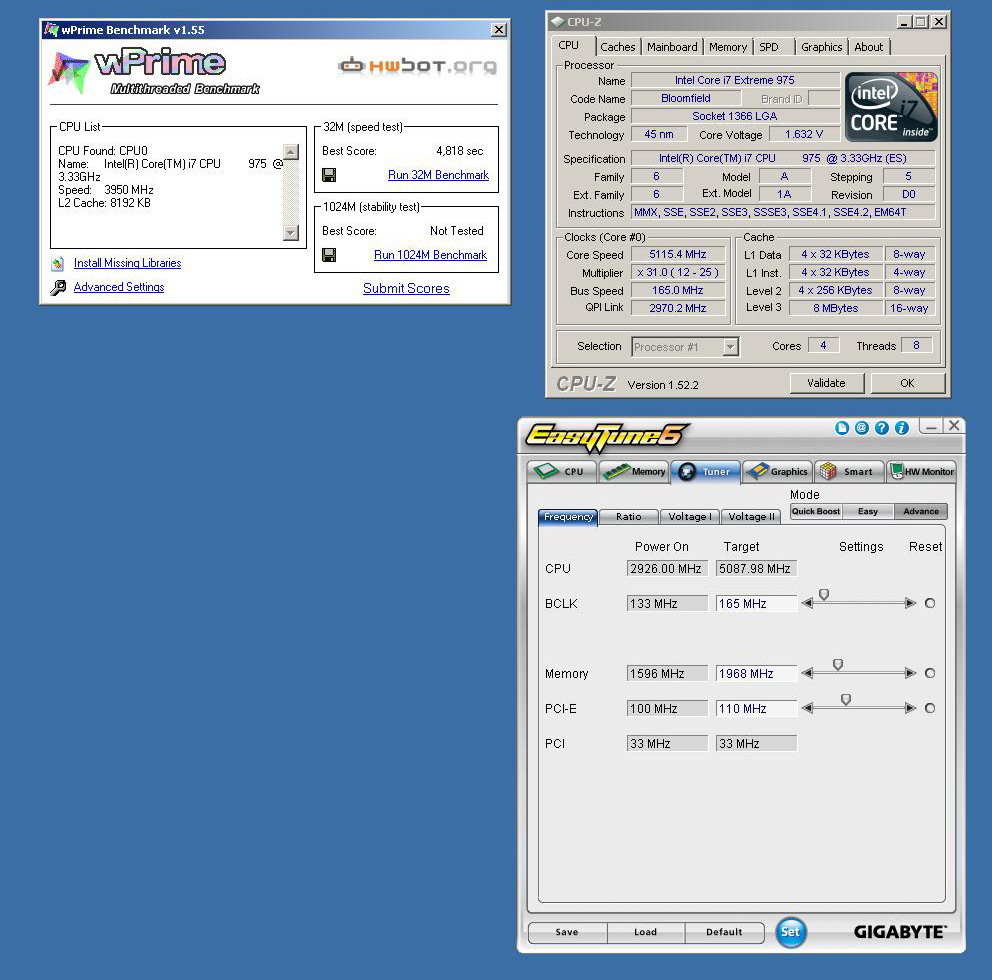Increase BCLK with right arrow
992x980 pixels.
tap(910, 604)
